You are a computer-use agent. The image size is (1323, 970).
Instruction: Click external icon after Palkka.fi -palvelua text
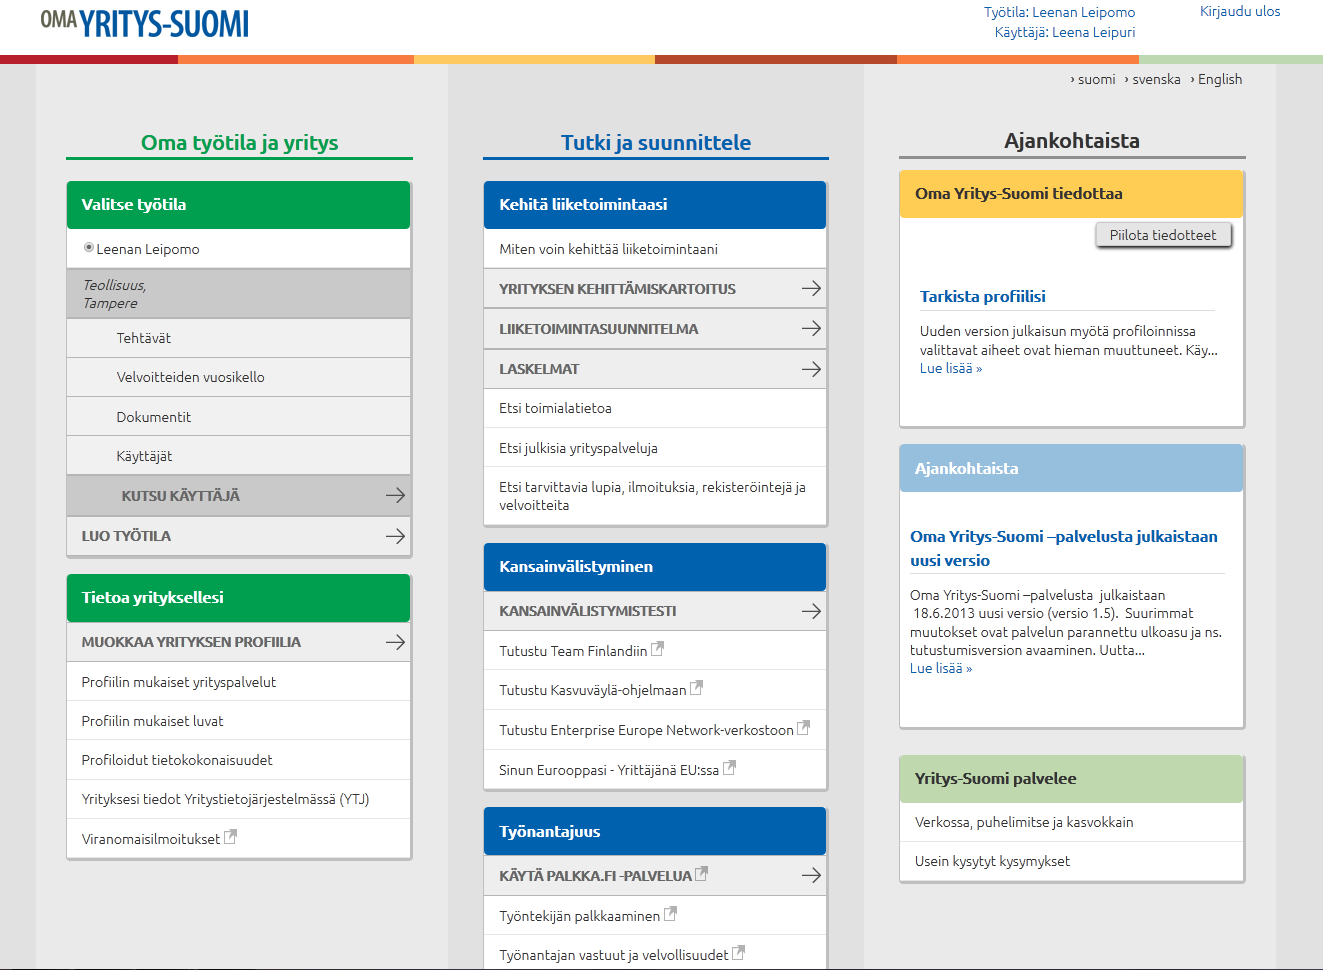pos(701,874)
